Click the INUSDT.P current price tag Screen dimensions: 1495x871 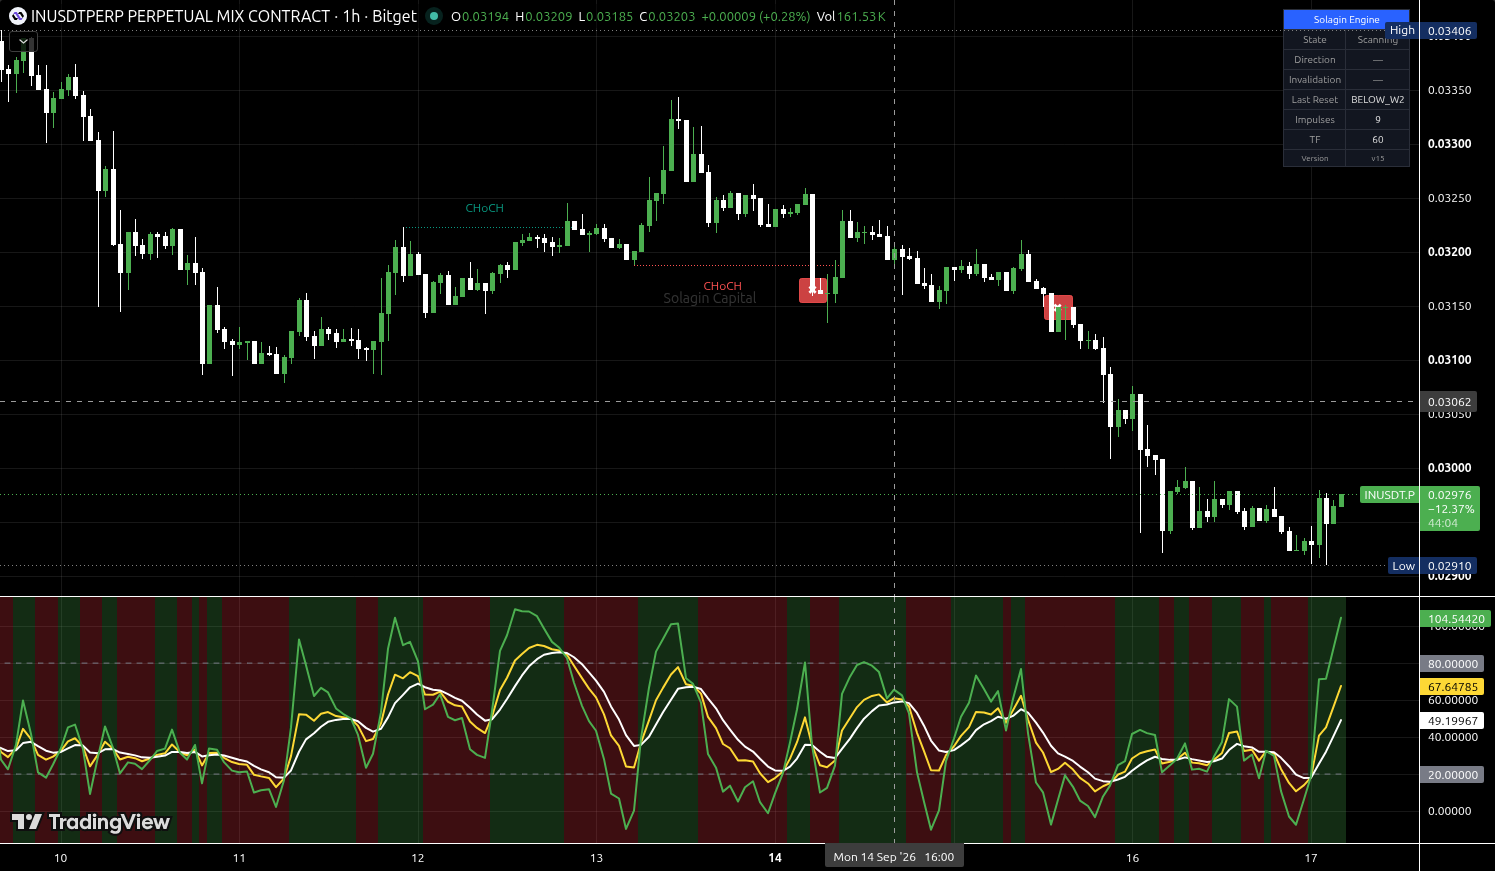pyautogui.click(x=1390, y=495)
